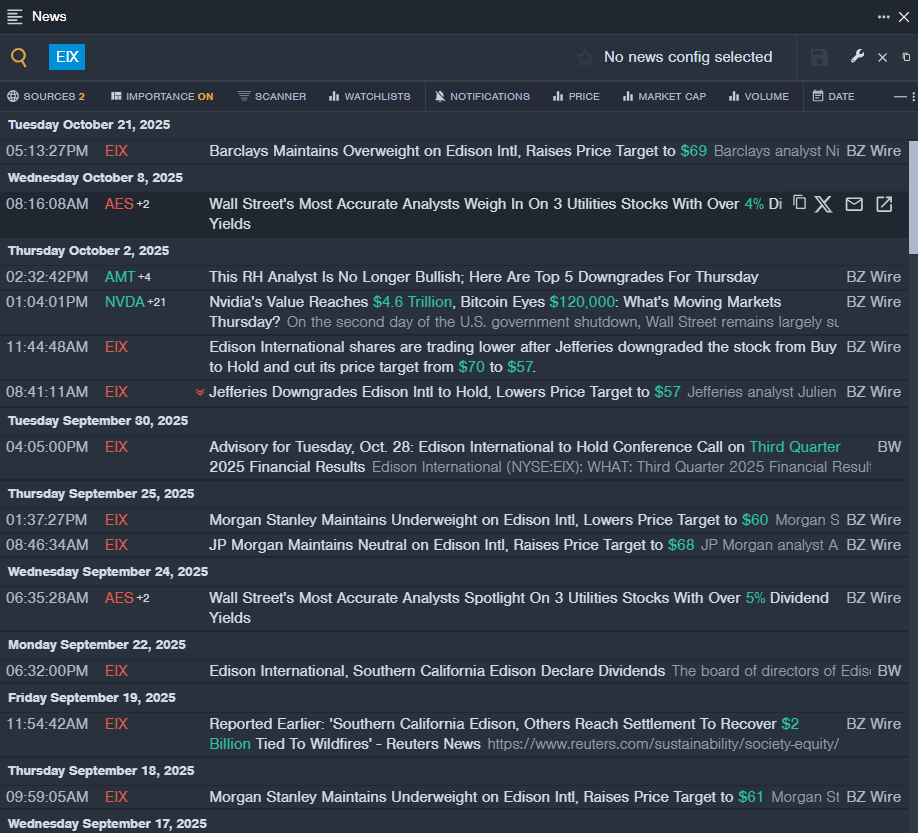Open the wrench settings tool
The height and width of the screenshot is (833, 918).
[x=857, y=57]
